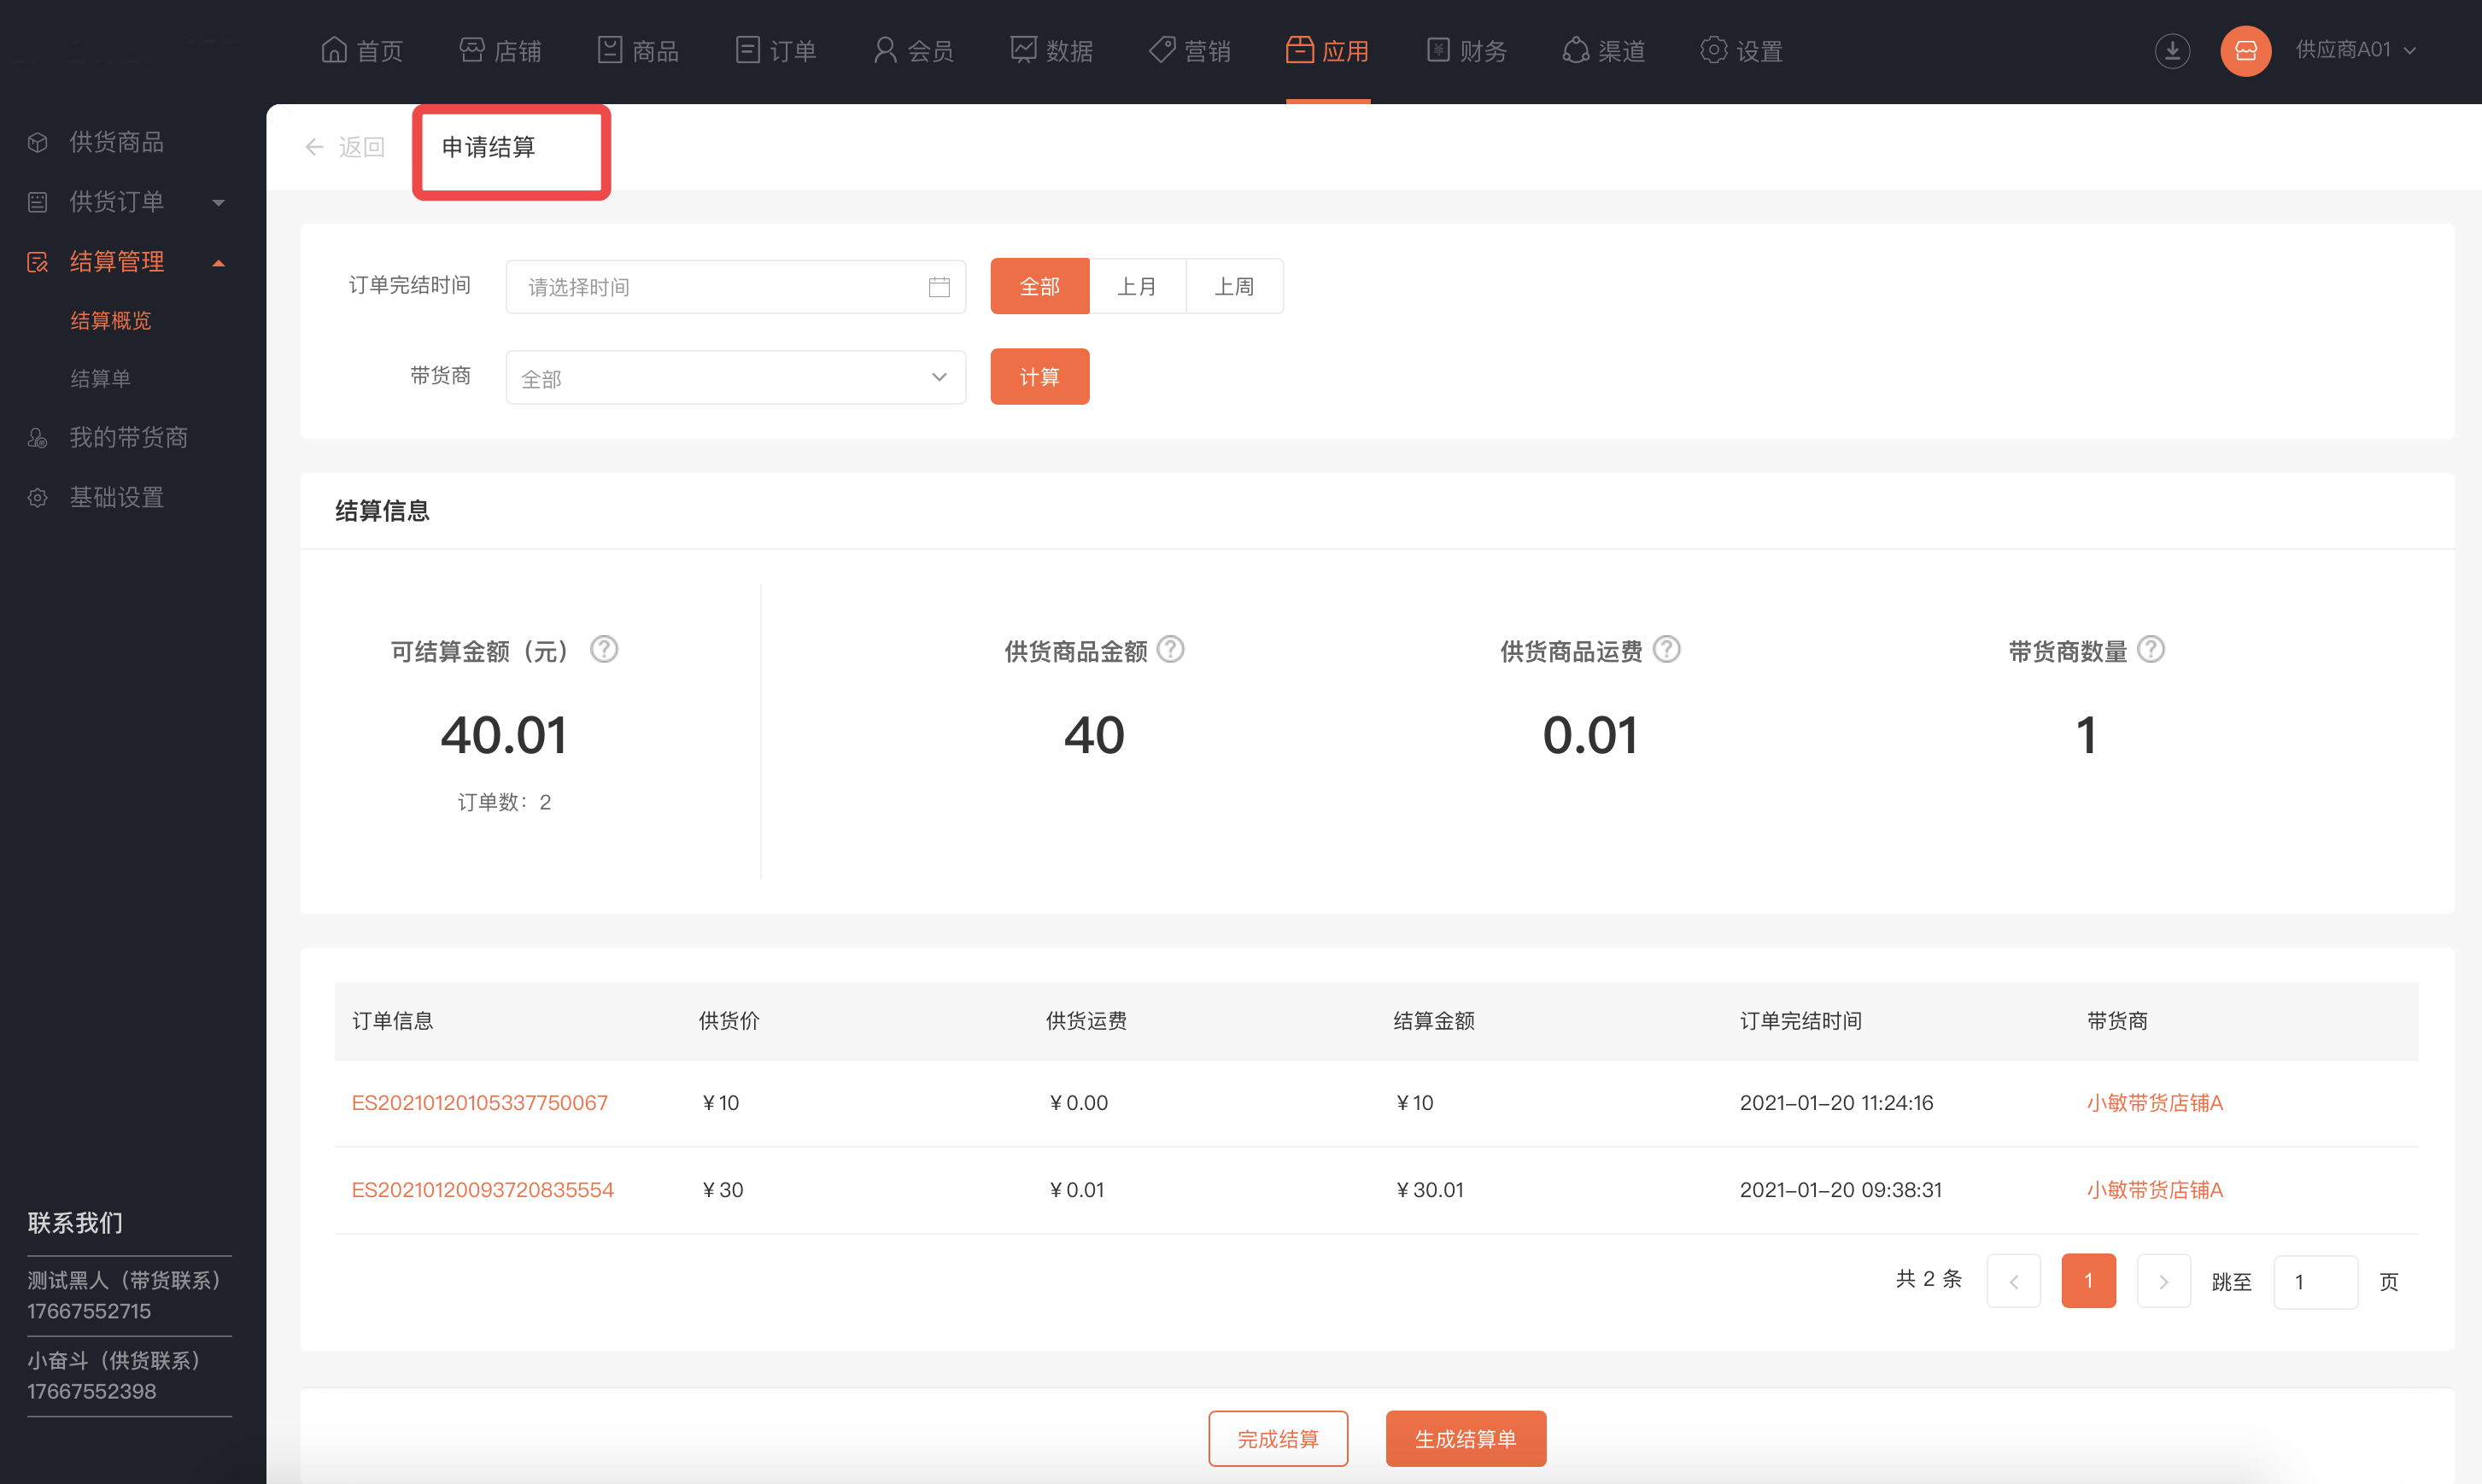Click help icon beside 供货商品金额
This screenshot has width=2482, height=1484.
point(1170,650)
